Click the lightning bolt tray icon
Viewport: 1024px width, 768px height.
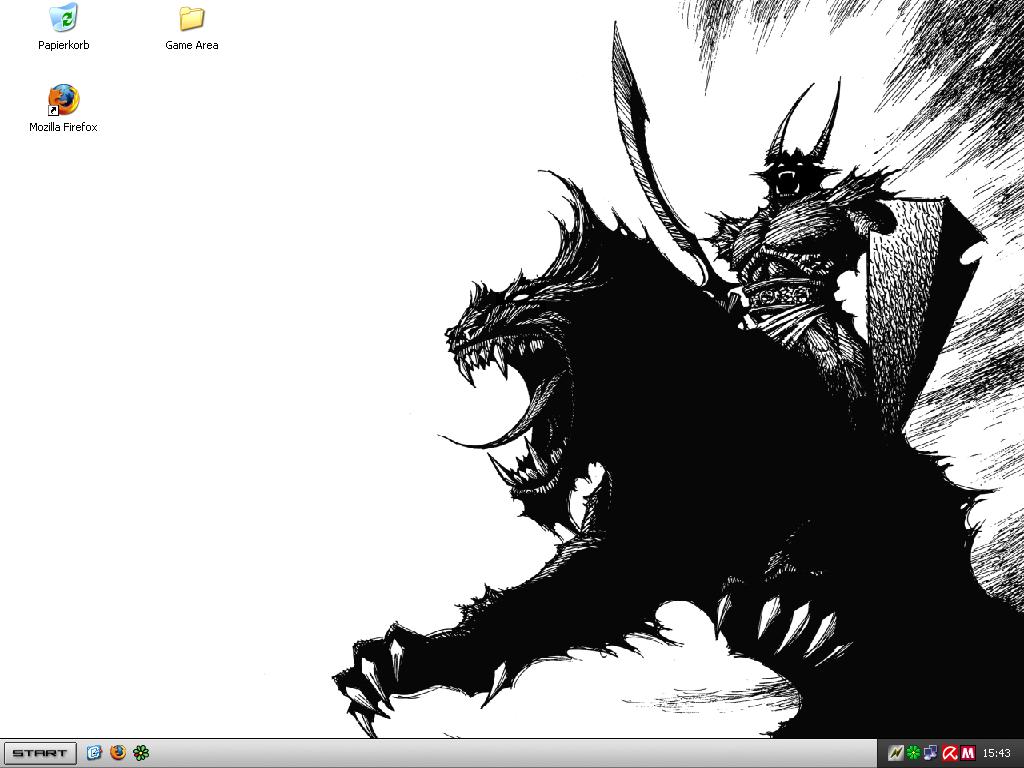(x=895, y=753)
